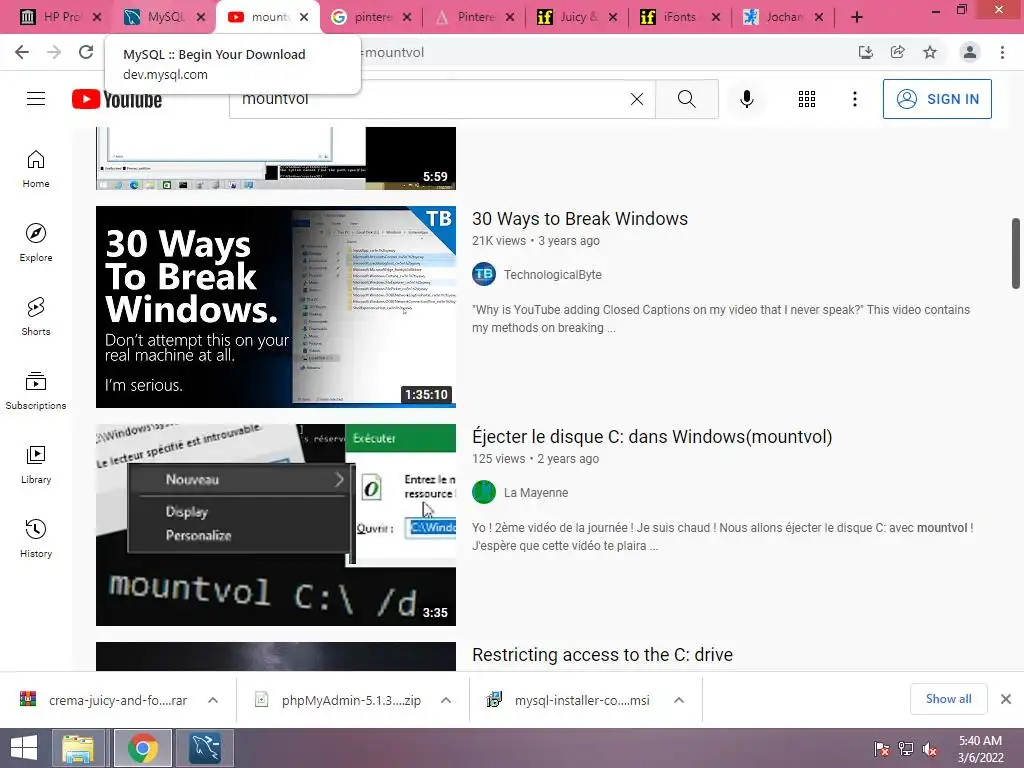This screenshot has width=1024, height=768.
Task: Switch to the Jochan tab
Action: tap(782, 17)
